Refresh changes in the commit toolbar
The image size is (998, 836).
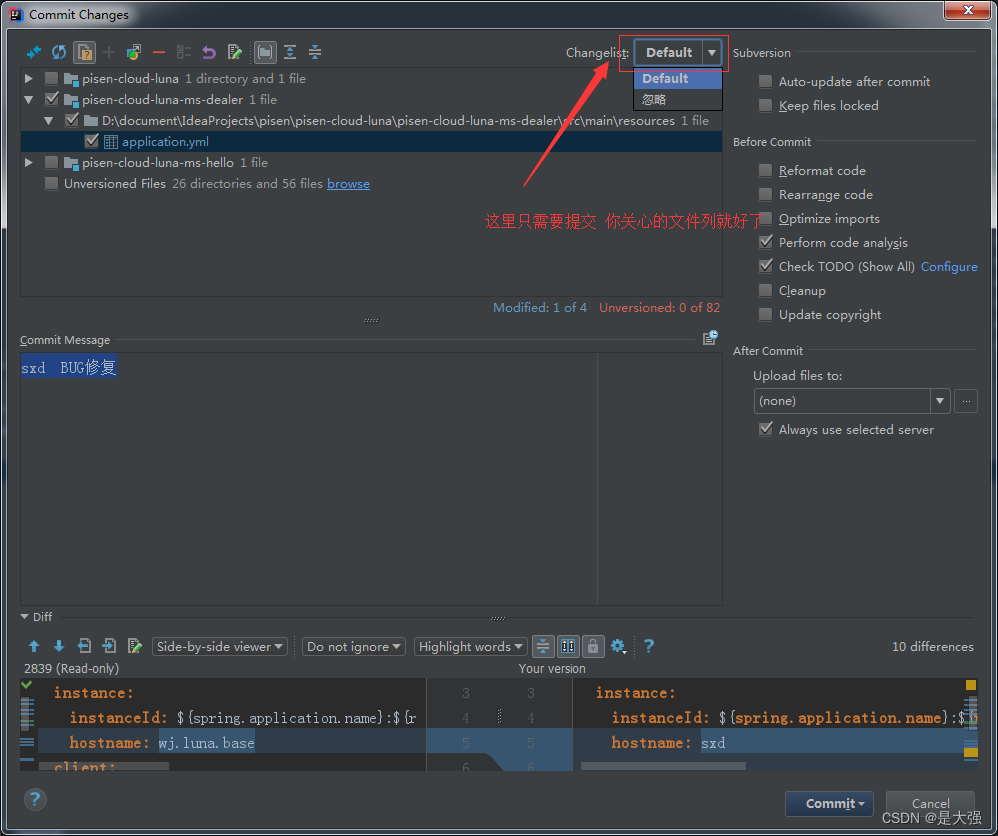tap(59, 52)
